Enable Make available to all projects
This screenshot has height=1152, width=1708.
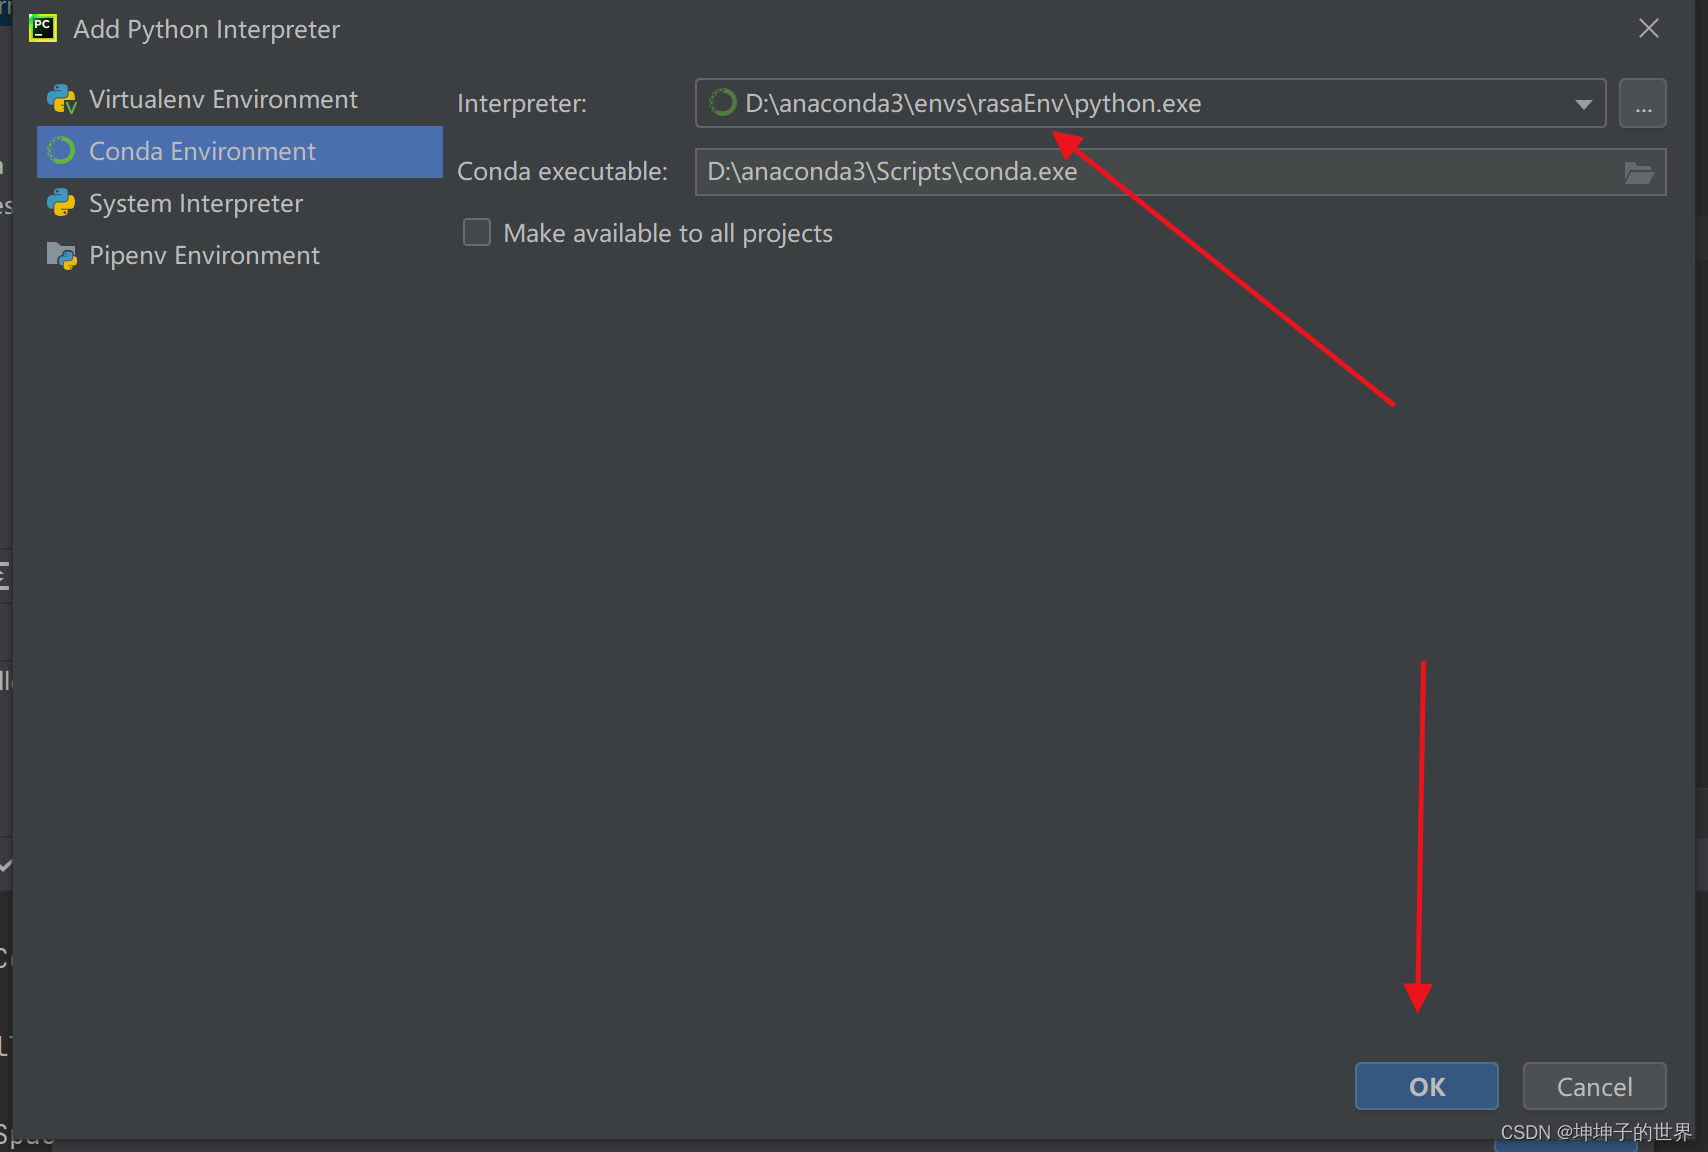[476, 232]
